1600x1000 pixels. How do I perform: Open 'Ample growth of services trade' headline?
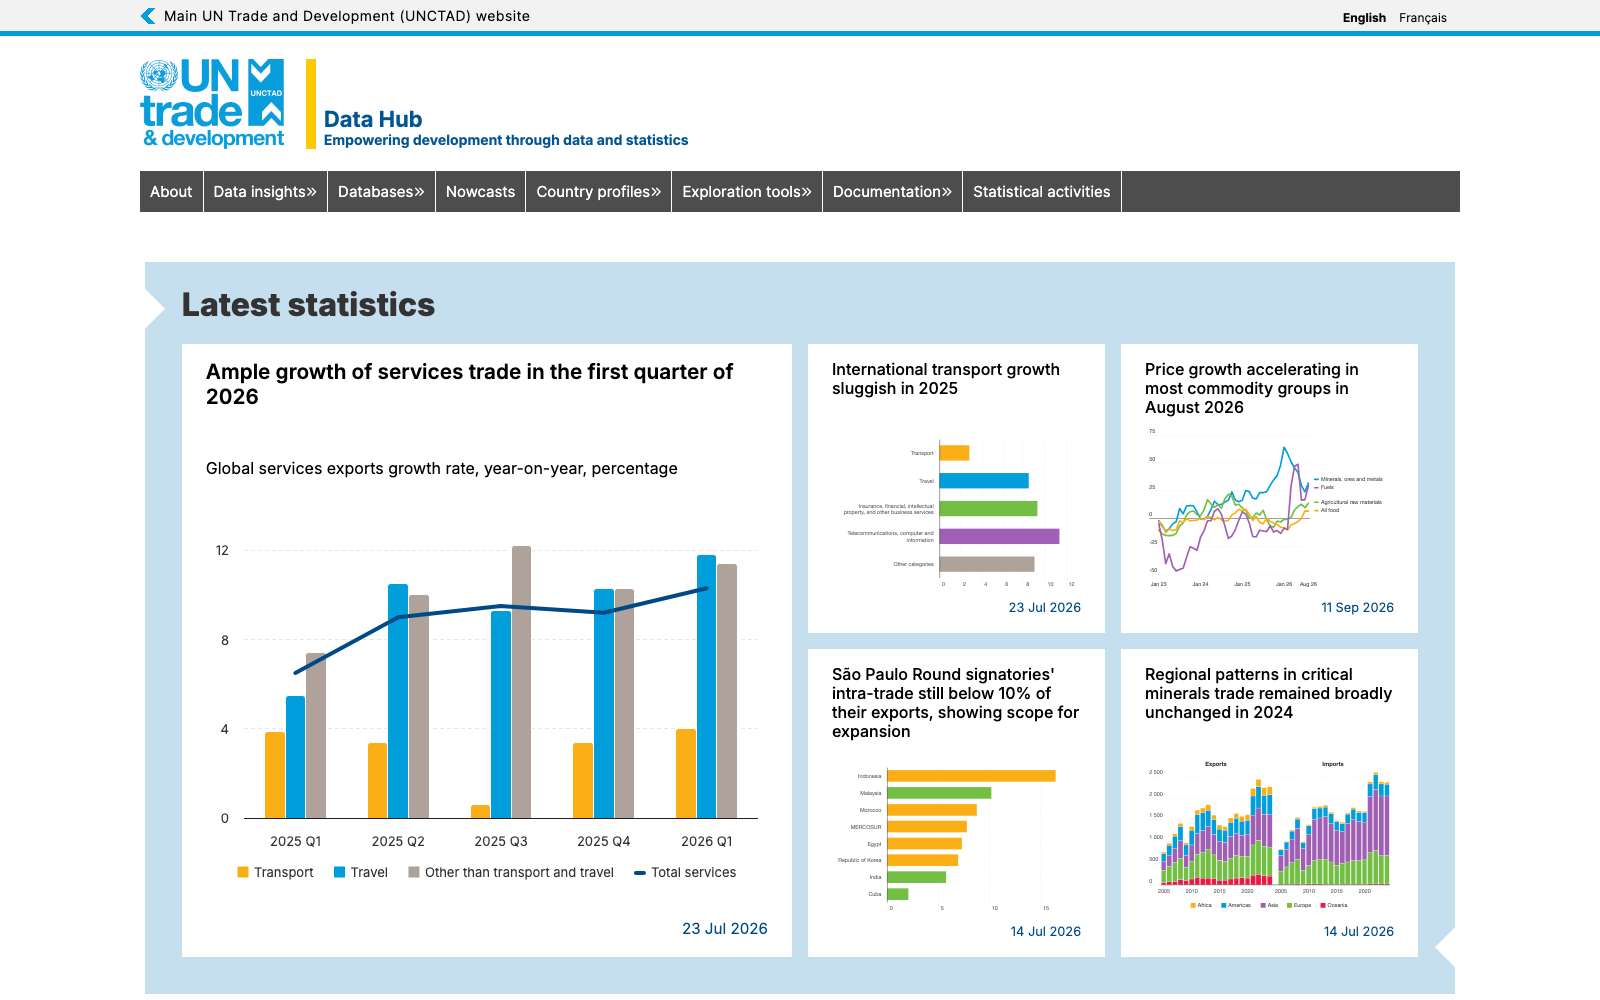click(469, 384)
